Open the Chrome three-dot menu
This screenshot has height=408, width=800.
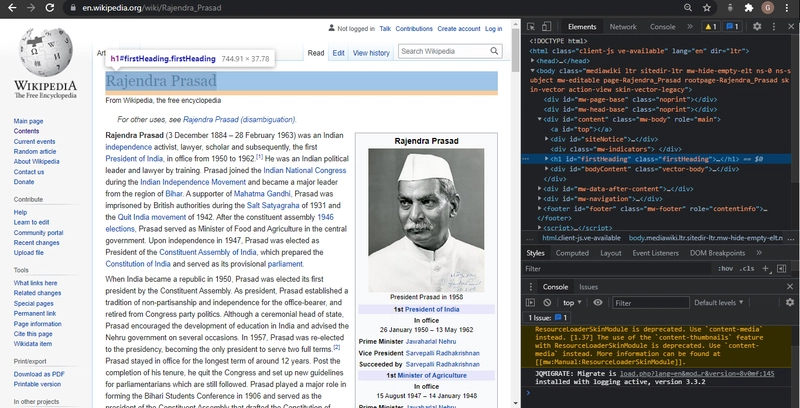pos(787,8)
